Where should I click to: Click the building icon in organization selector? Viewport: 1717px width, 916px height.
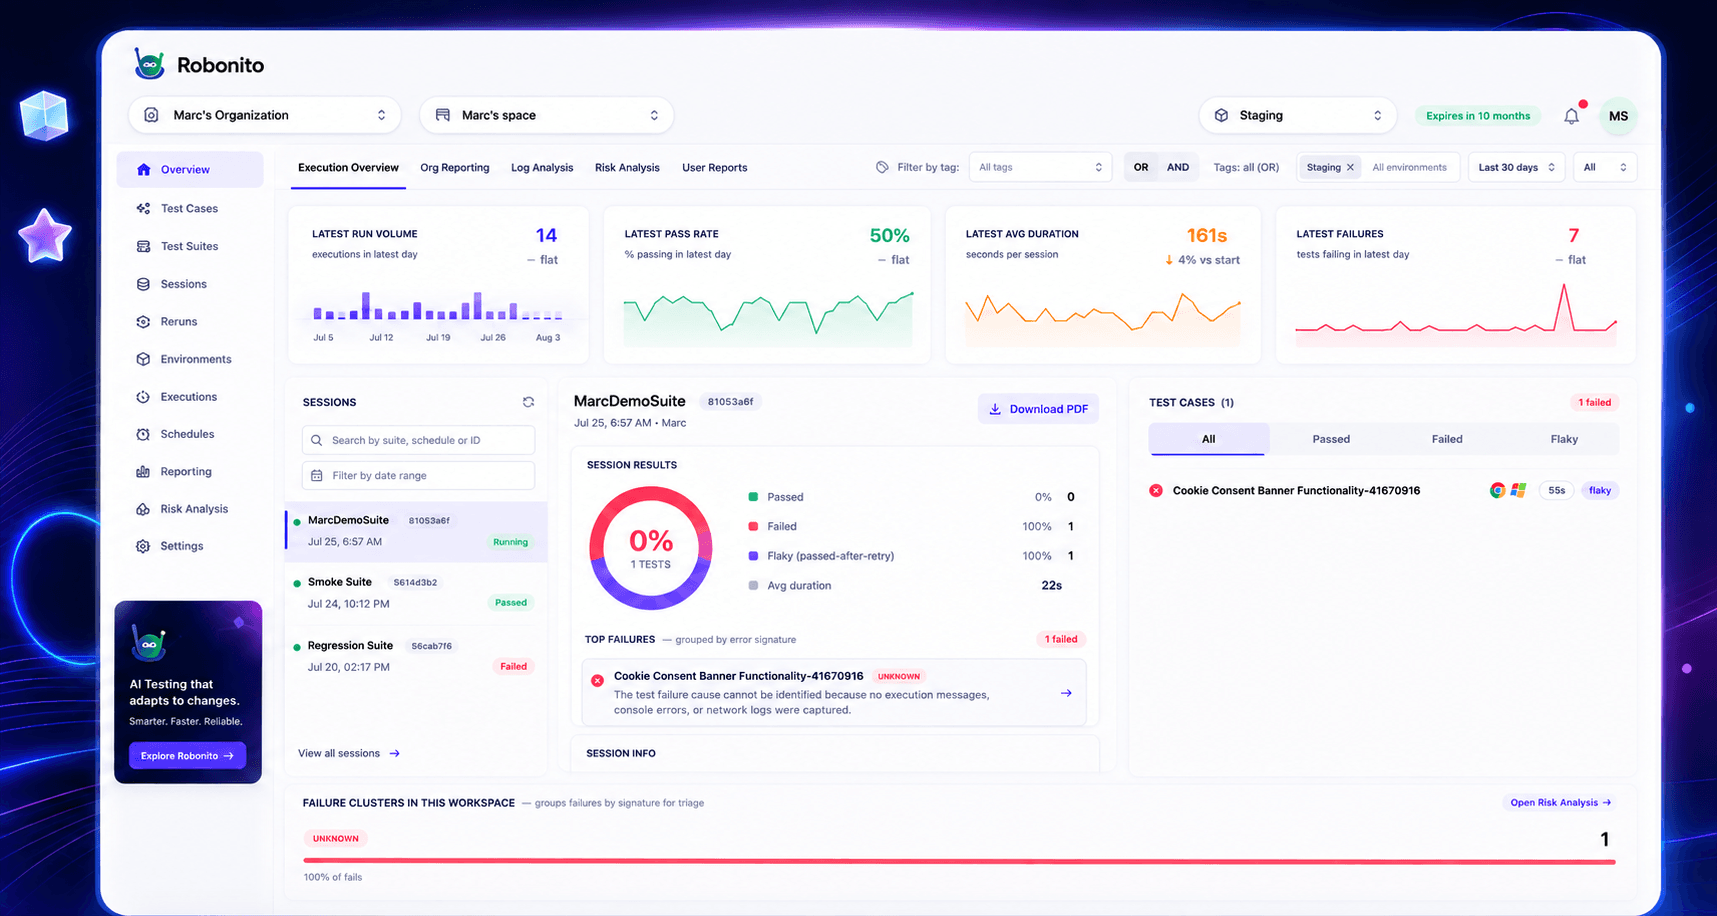point(151,115)
